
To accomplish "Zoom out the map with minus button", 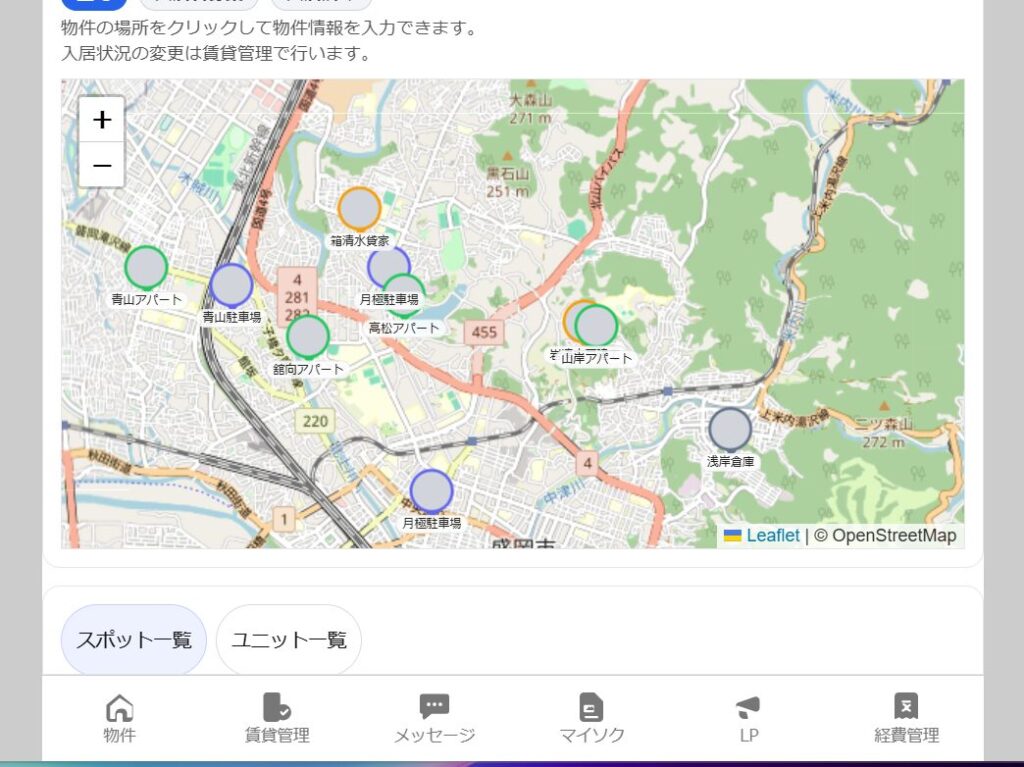I will click(102, 165).
